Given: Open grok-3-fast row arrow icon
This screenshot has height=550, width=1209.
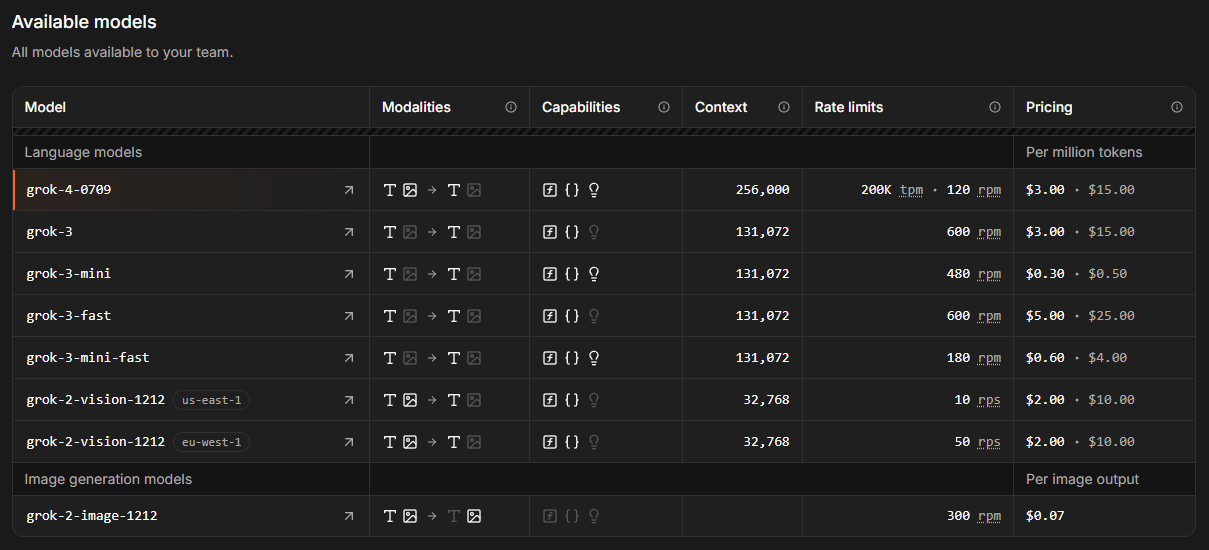Looking at the screenshot, I should coord(348,316).
